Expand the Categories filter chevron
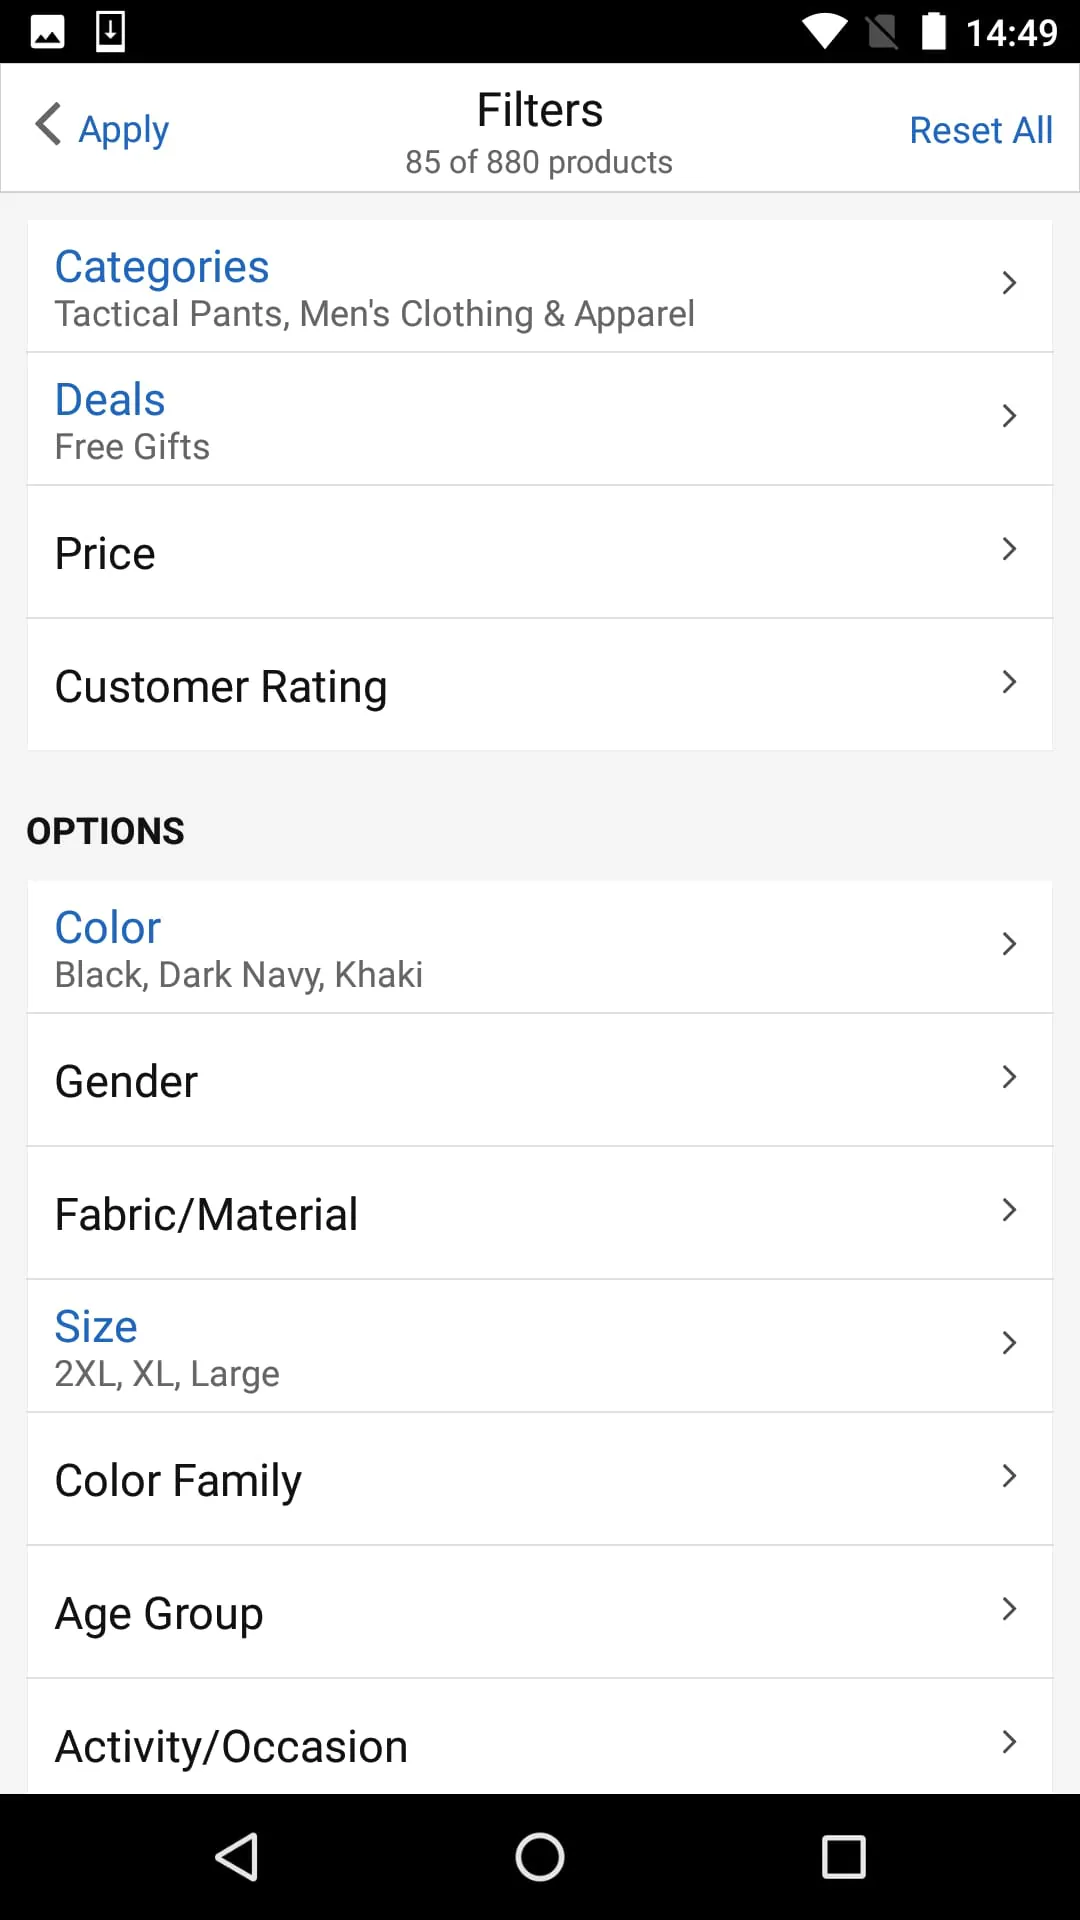 [1009, 284]
